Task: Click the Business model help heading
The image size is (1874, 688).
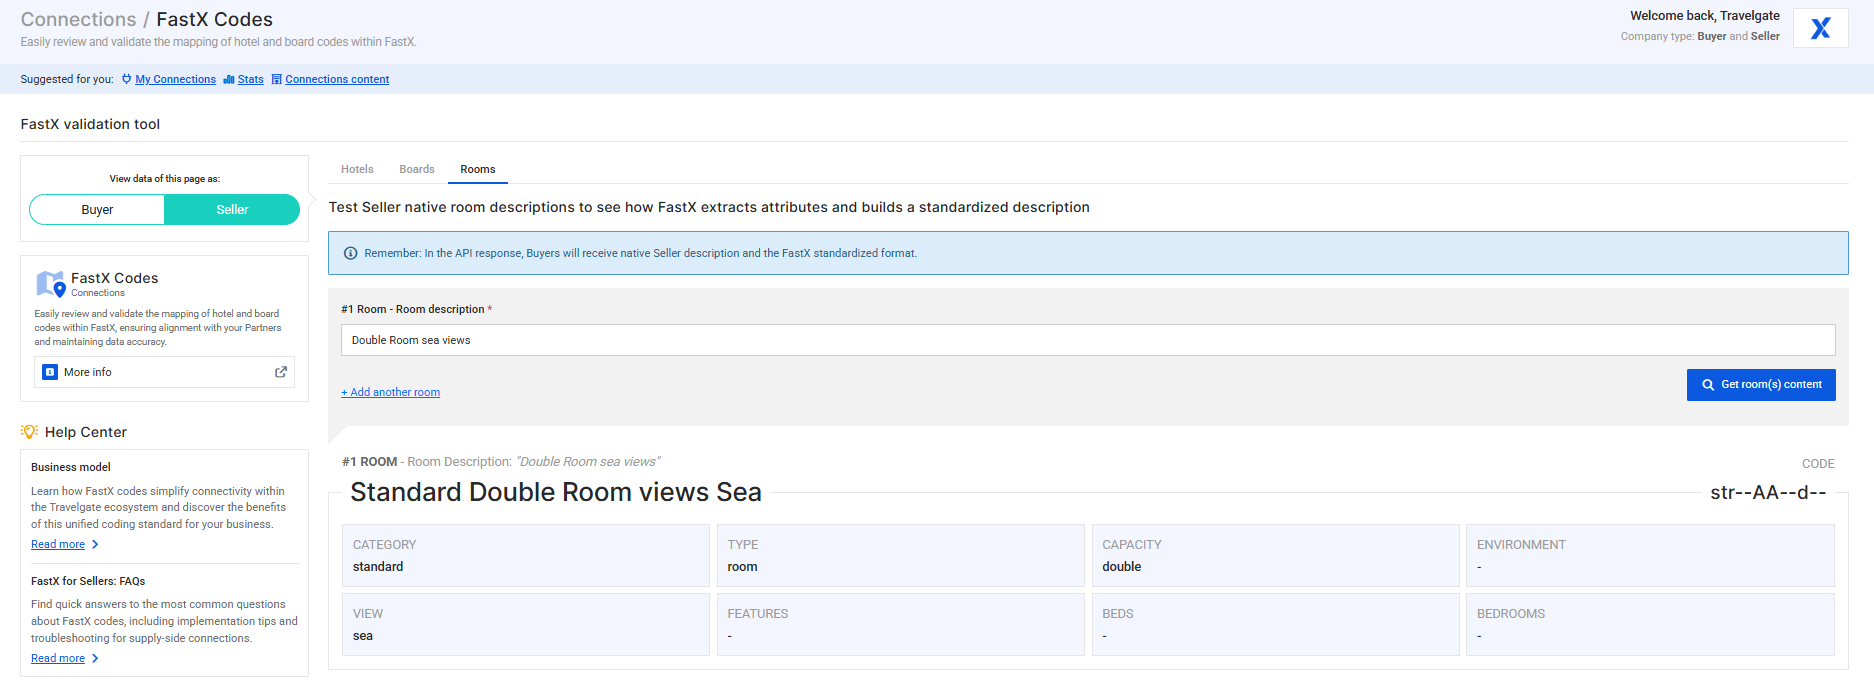Action: pyautogui.click(x=71, y=467)
